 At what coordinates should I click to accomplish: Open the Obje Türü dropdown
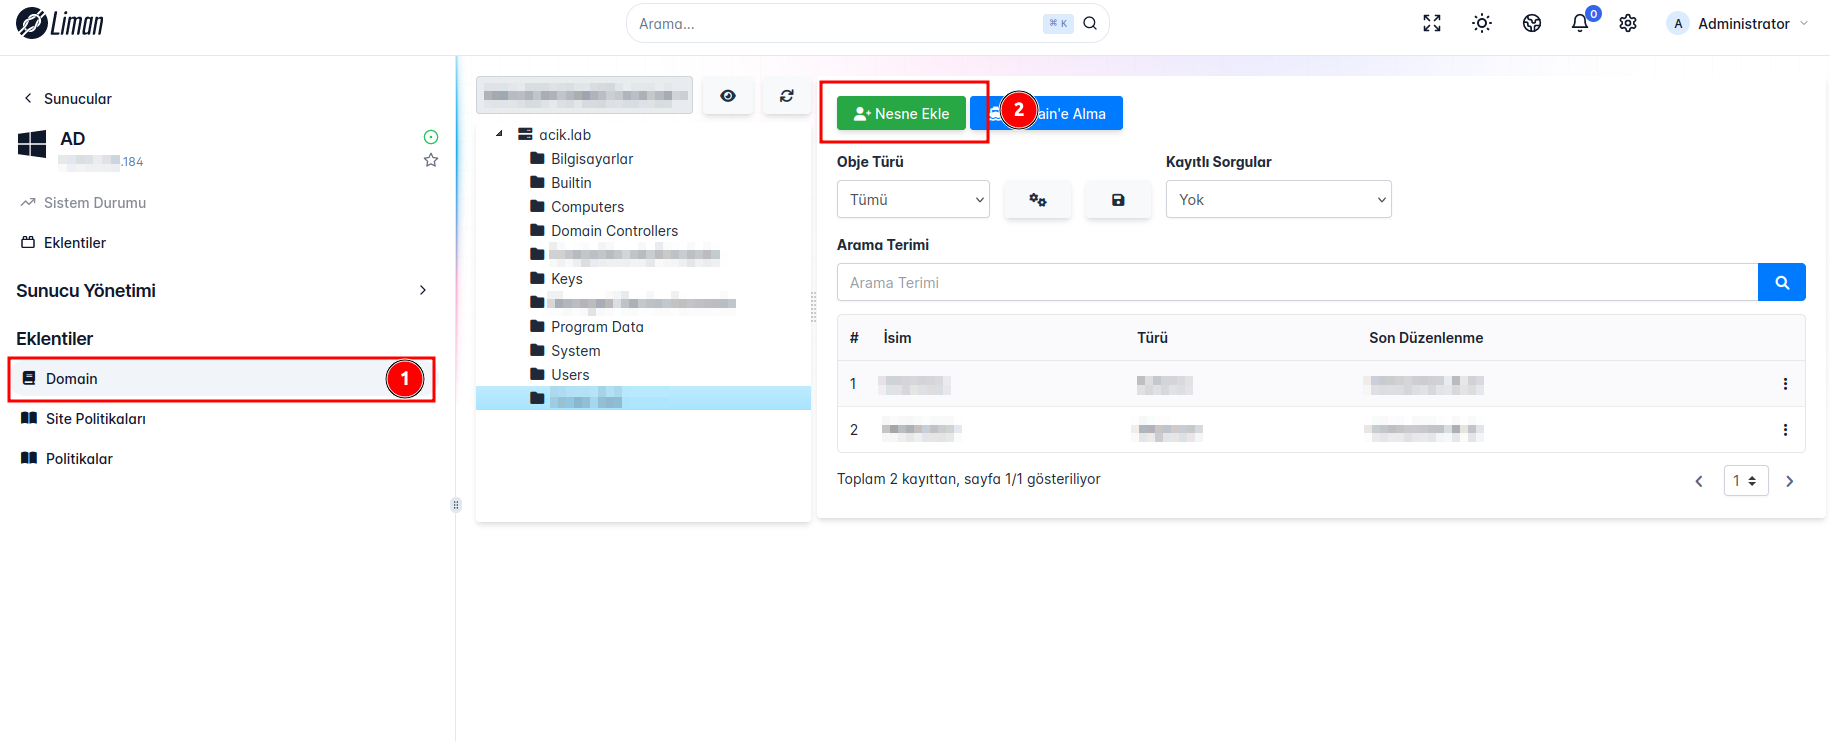click(x=913, y=199)
